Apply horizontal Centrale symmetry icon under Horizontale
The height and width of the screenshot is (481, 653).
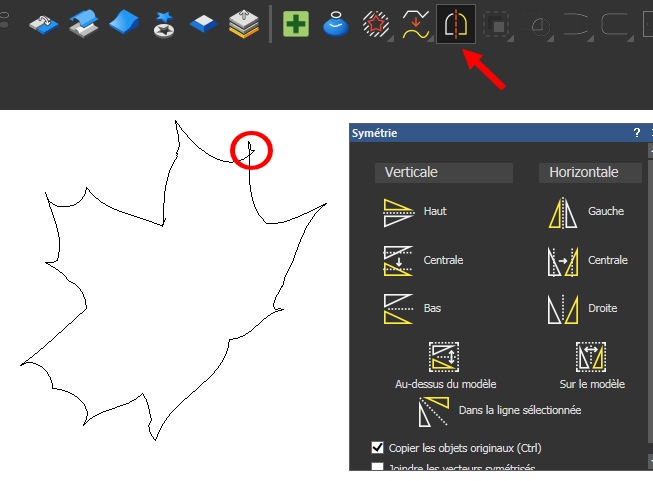pos(563,262)
